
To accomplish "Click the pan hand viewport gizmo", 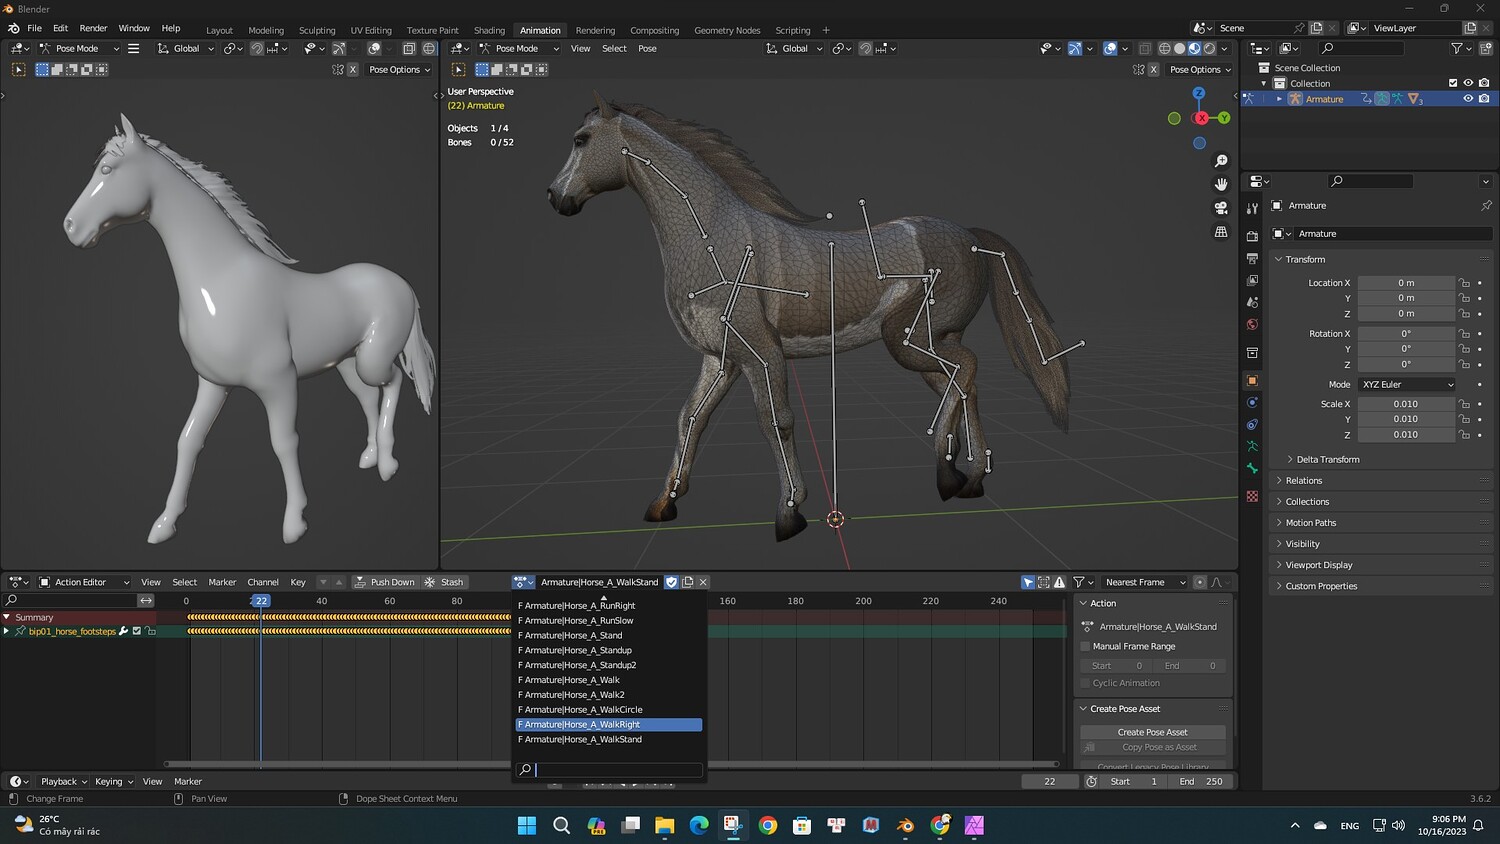I will pyautogui.click(x=1221, y=184).
